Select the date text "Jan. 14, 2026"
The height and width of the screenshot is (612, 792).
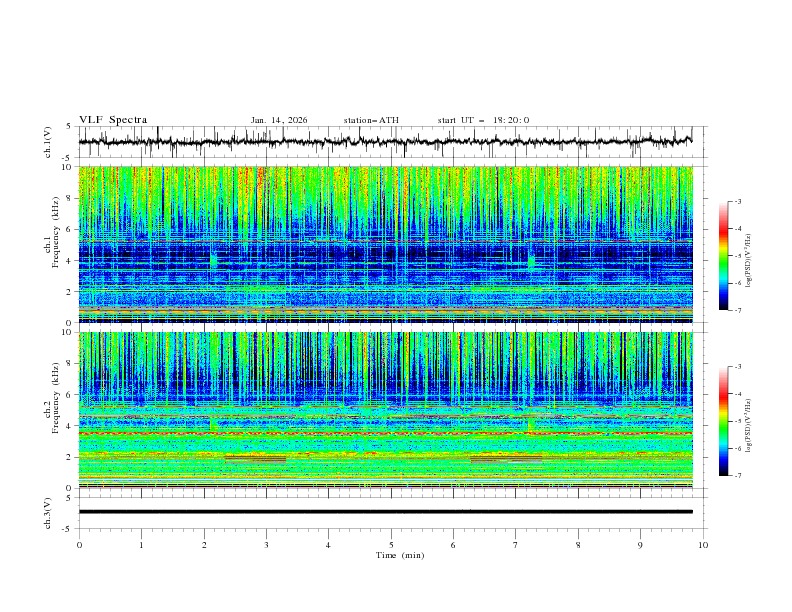click(x=279, y=120)
